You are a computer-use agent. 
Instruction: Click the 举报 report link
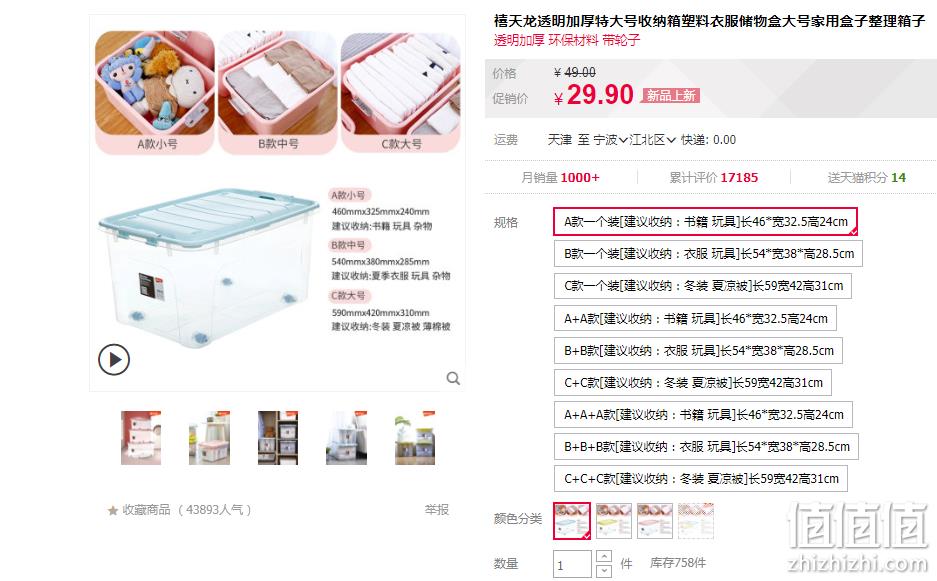click(436, 510)
